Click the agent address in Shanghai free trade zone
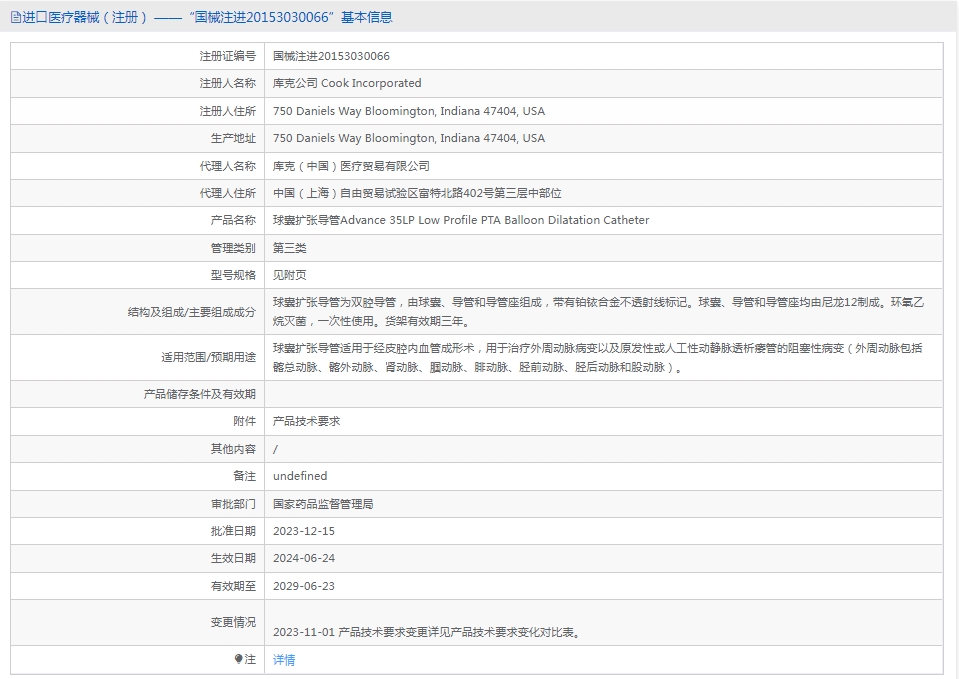Viewport: 959px width, 679px height. [x=424, y=193]
